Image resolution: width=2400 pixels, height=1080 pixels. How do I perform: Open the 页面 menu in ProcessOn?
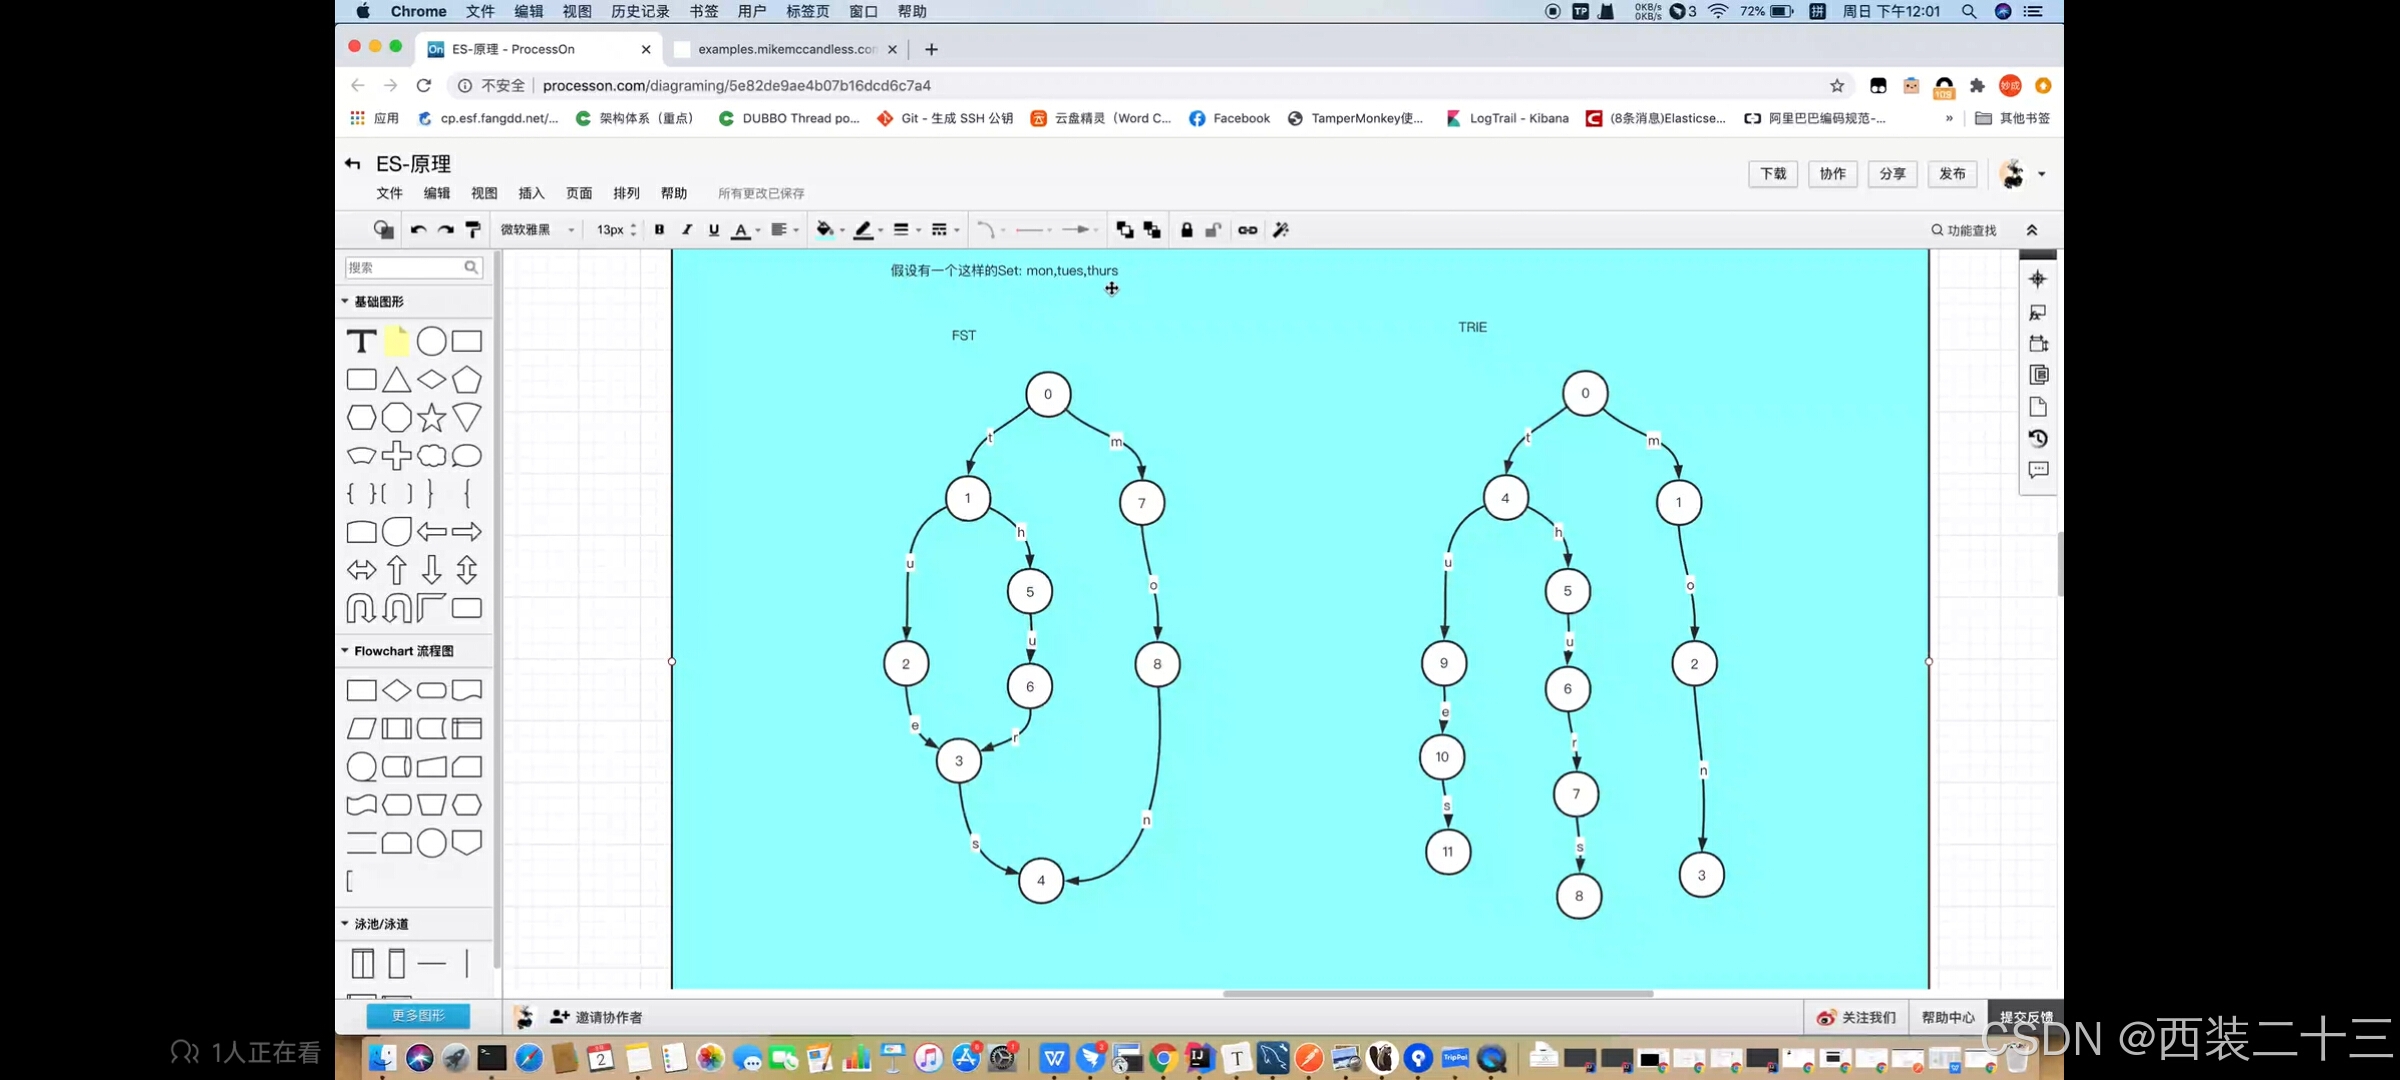579,193
